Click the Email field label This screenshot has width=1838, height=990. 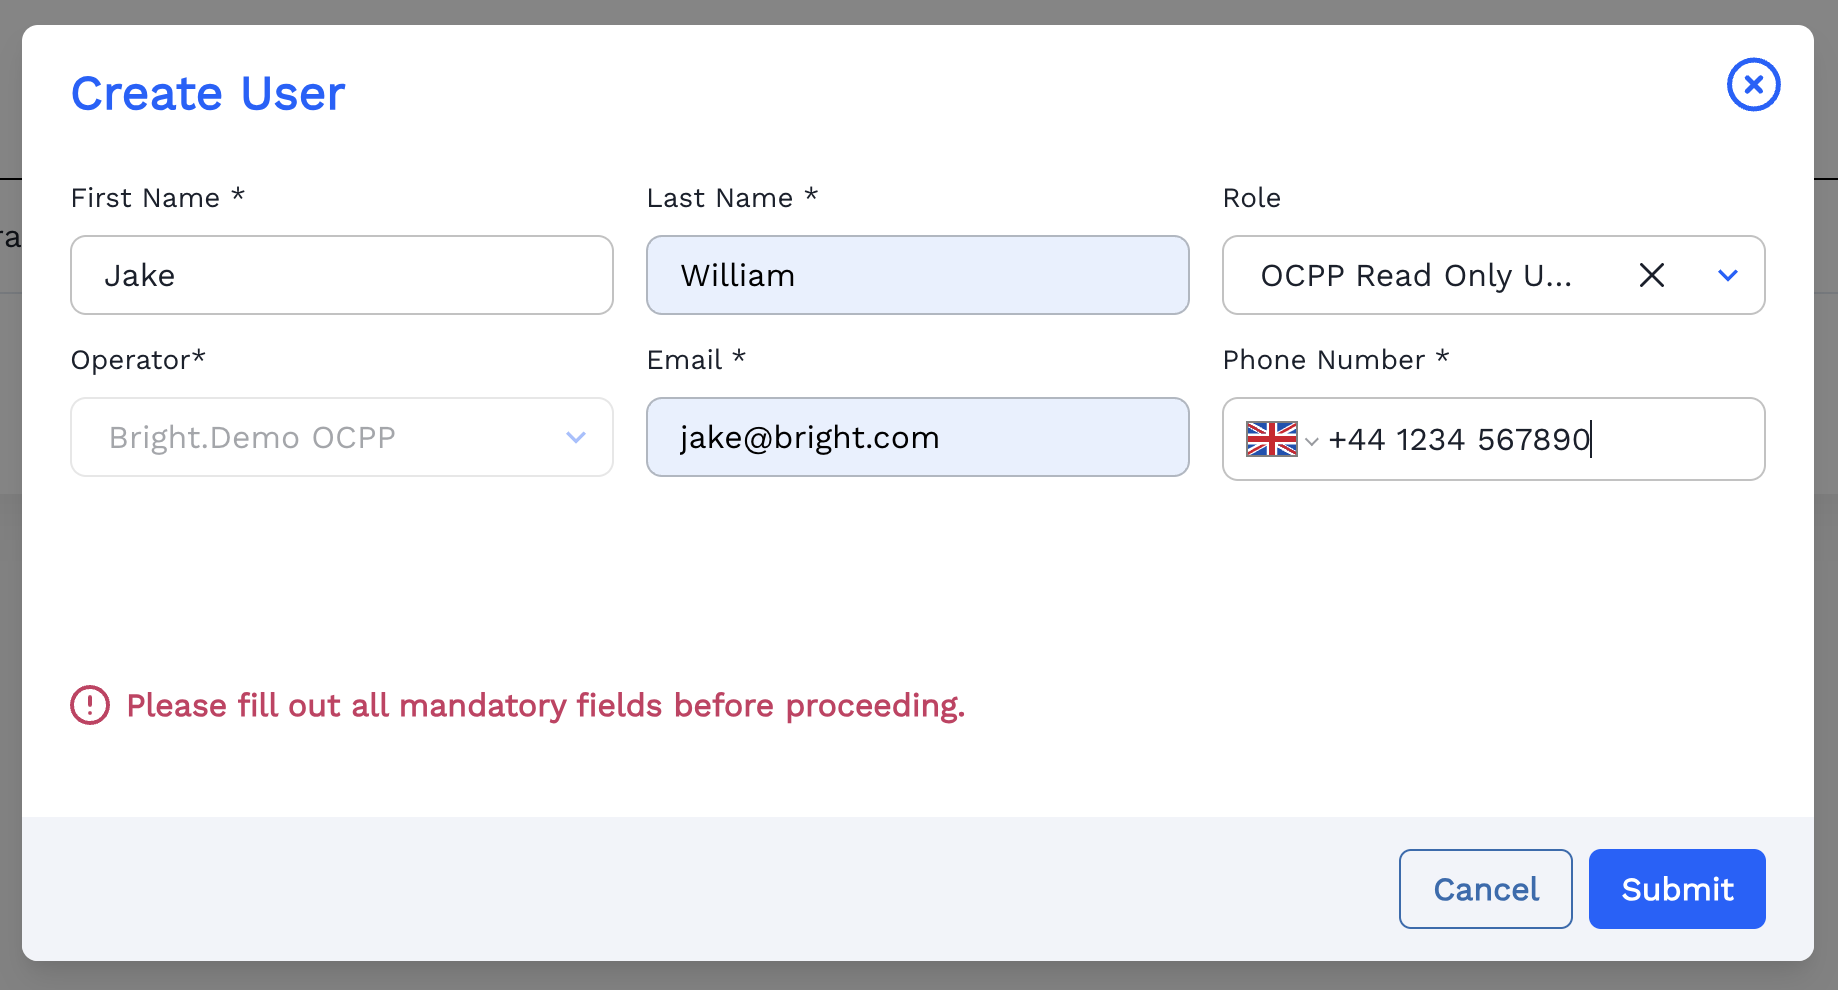point(685,360)
